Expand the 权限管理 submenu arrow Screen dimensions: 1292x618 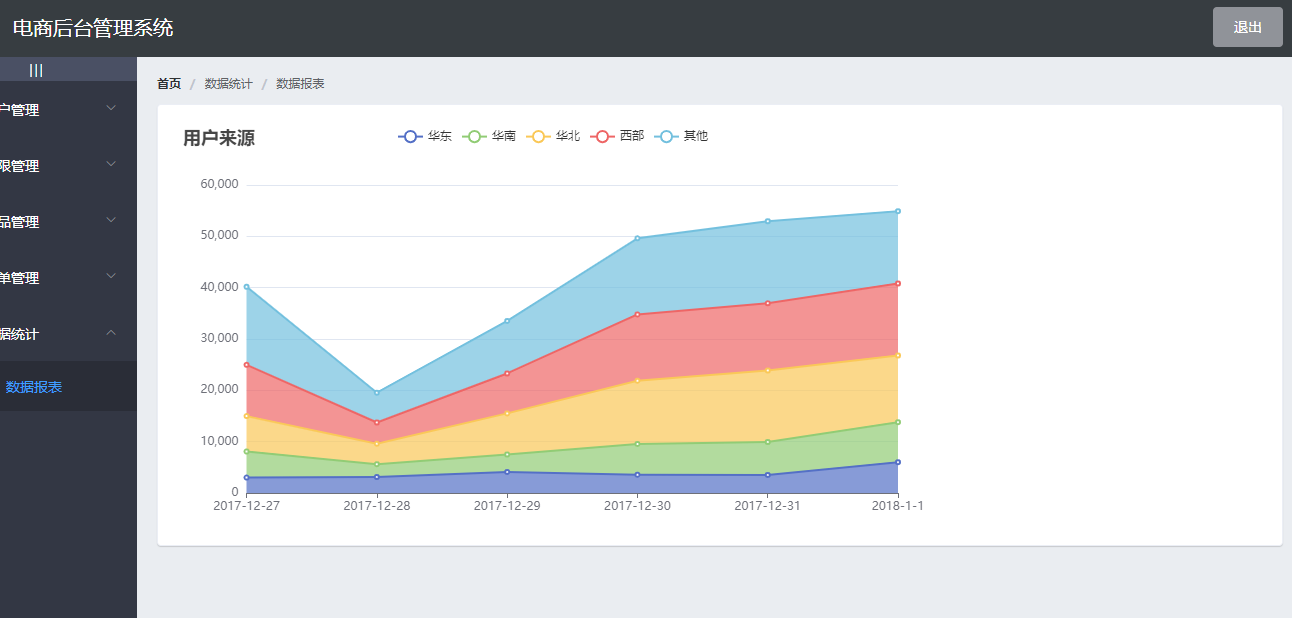click(x=111, y=165)
